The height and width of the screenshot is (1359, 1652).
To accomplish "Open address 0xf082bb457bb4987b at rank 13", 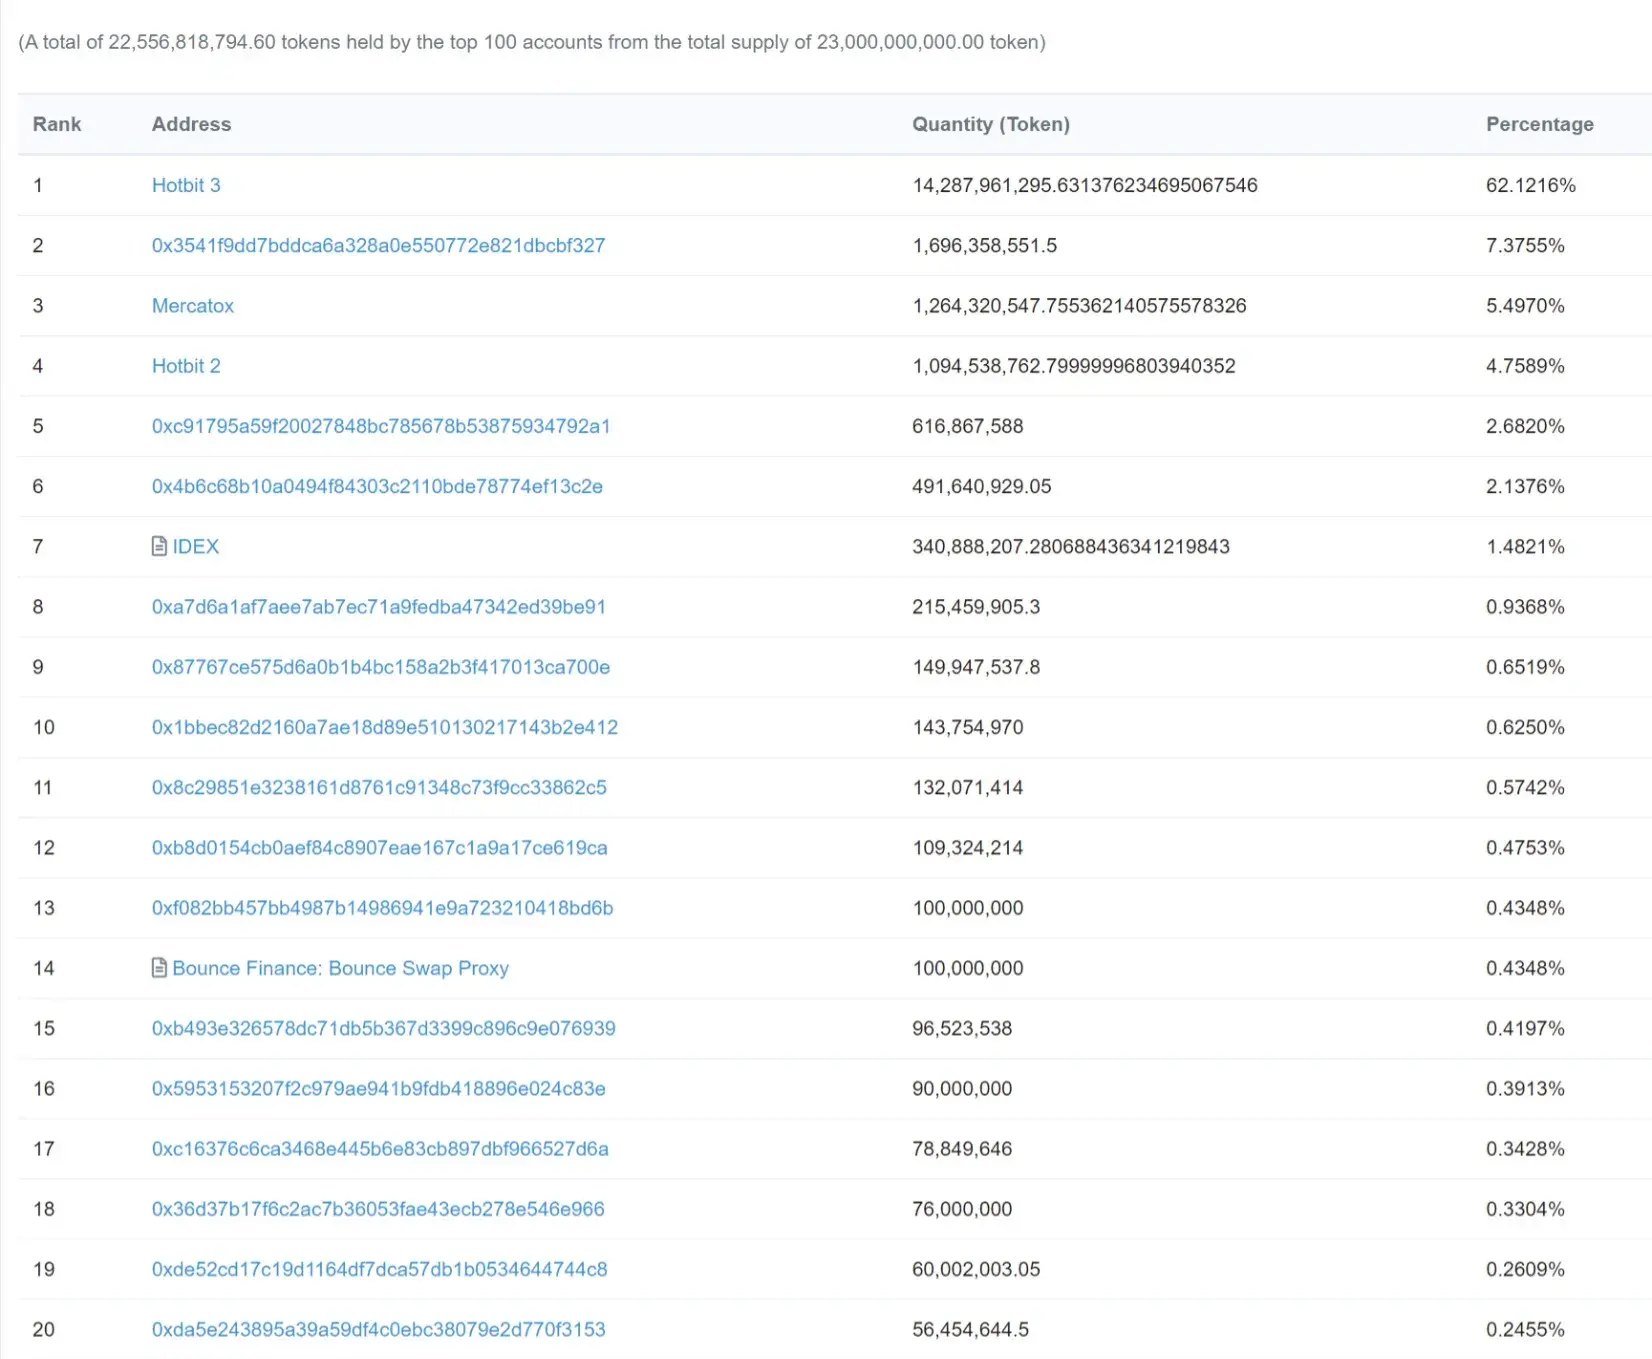I will point(383,908).
